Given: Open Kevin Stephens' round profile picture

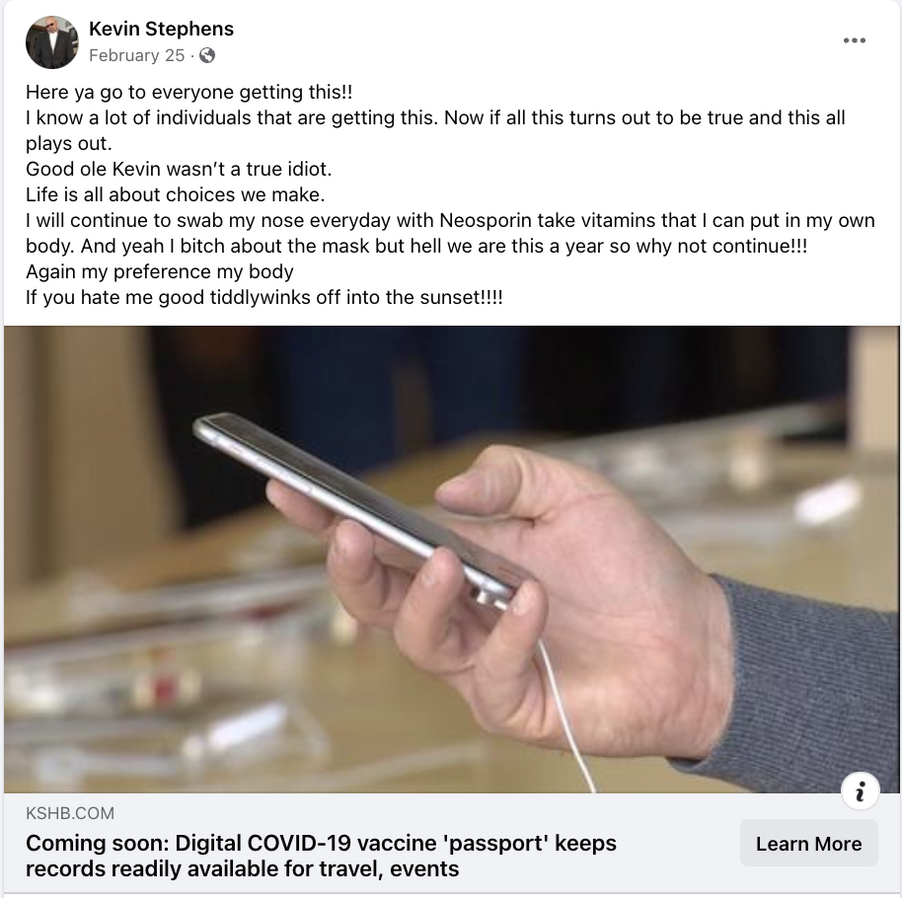Looking at the screenshot, I should click(52, 42).
